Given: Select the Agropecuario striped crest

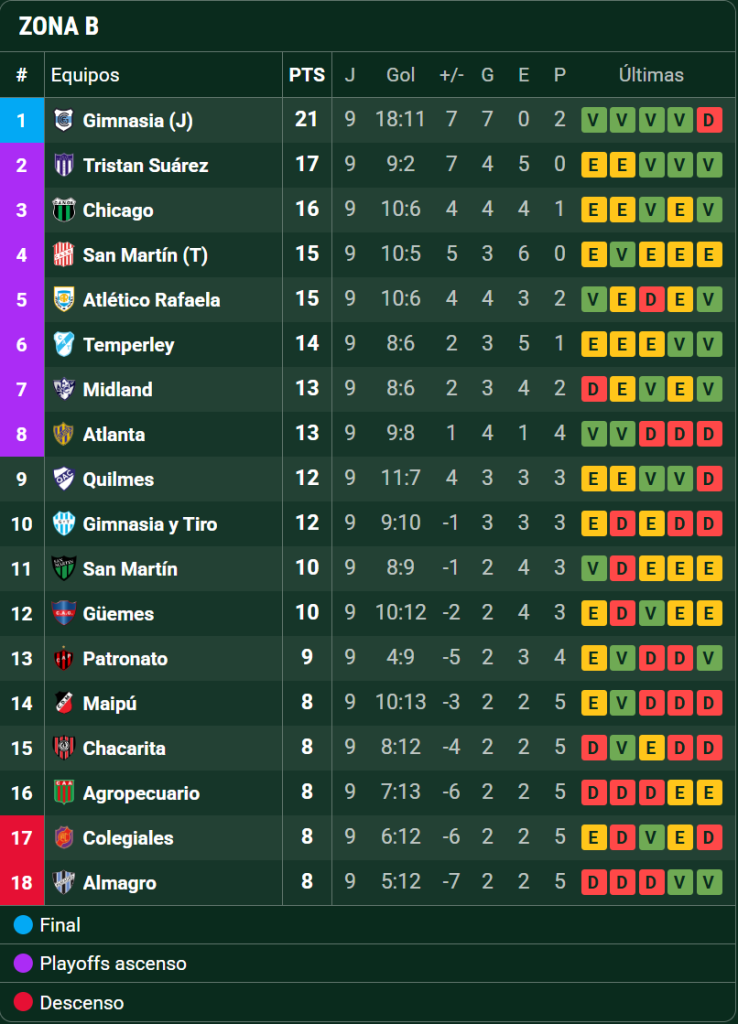Looking at the screenshot, I should (x=63, y=793).
